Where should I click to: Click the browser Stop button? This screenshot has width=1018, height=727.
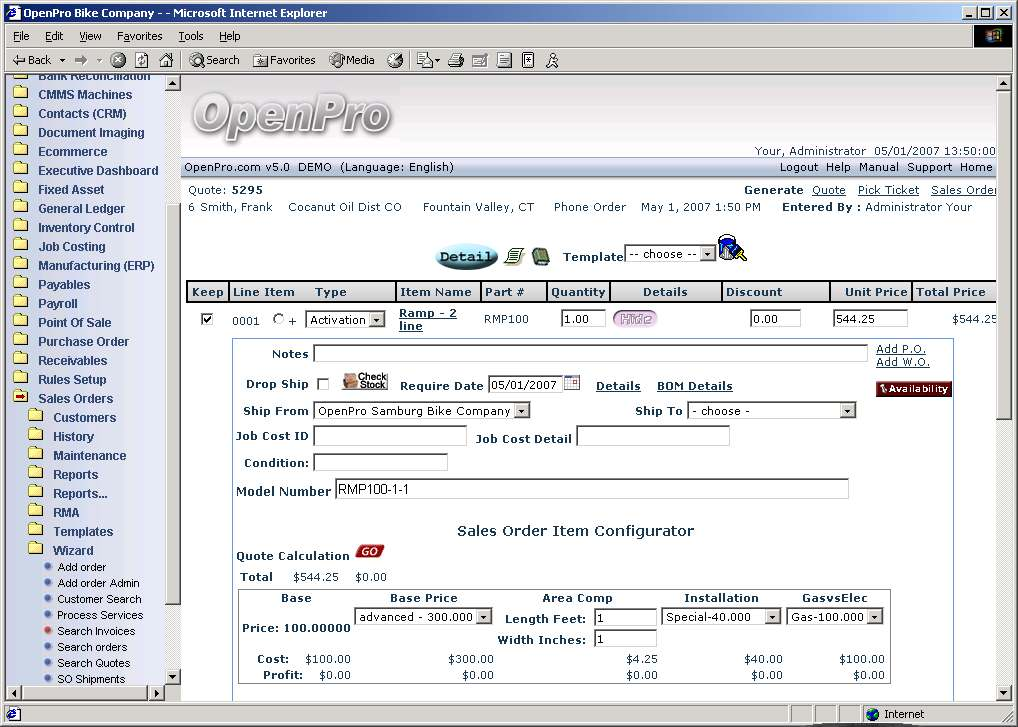[118, 60]
